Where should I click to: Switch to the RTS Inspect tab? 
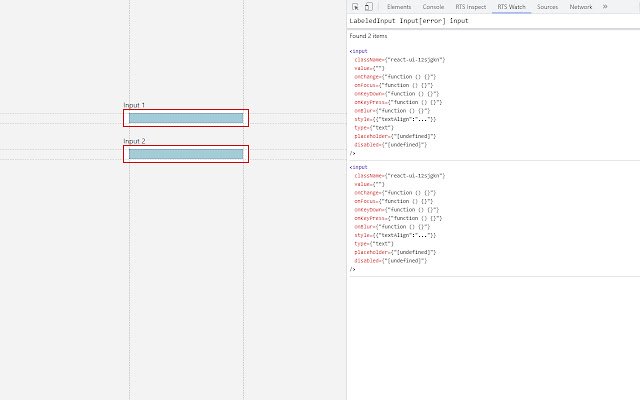471,7
